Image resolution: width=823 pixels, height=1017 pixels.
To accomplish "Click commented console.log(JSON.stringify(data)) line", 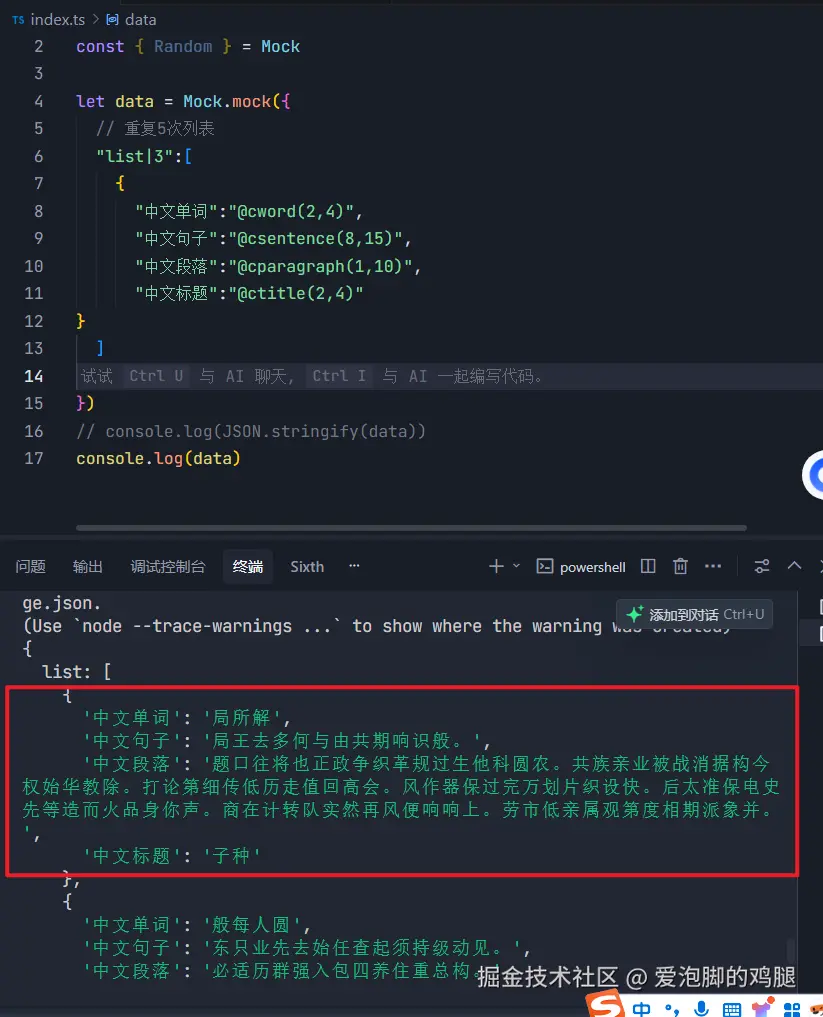I will coord(251,431).
